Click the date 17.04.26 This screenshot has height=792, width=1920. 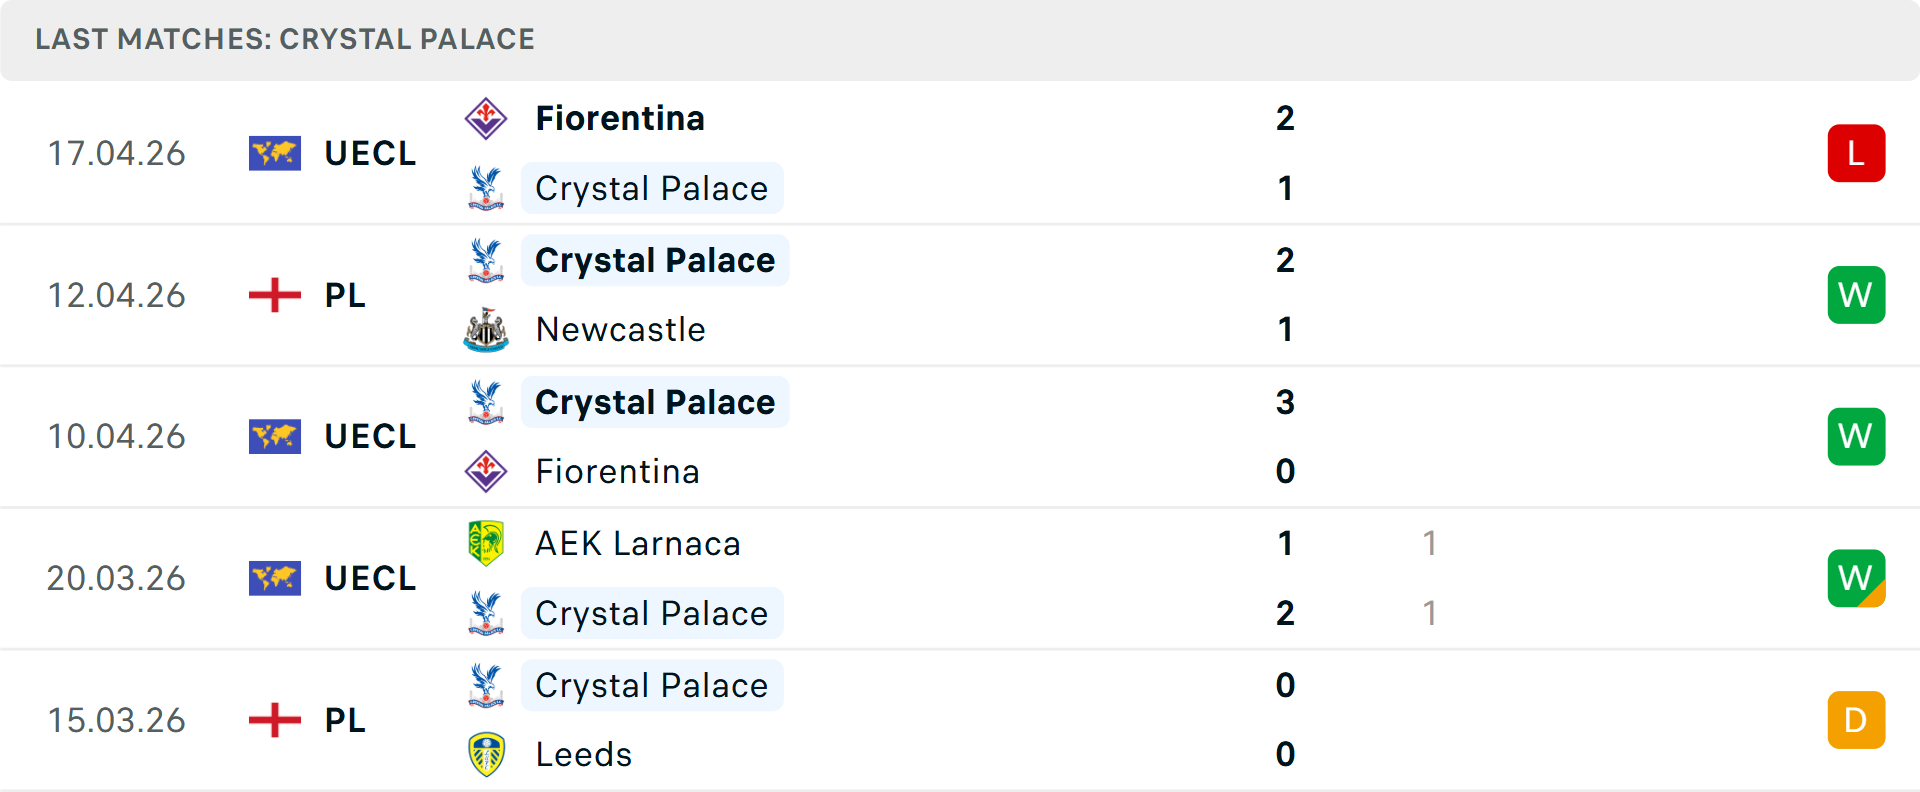(117, 152)
